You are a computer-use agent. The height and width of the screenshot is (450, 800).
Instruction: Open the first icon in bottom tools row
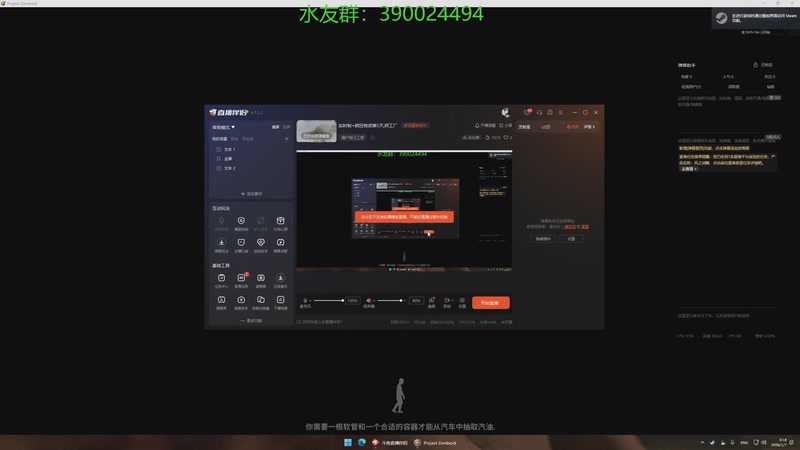click(221, 299)
